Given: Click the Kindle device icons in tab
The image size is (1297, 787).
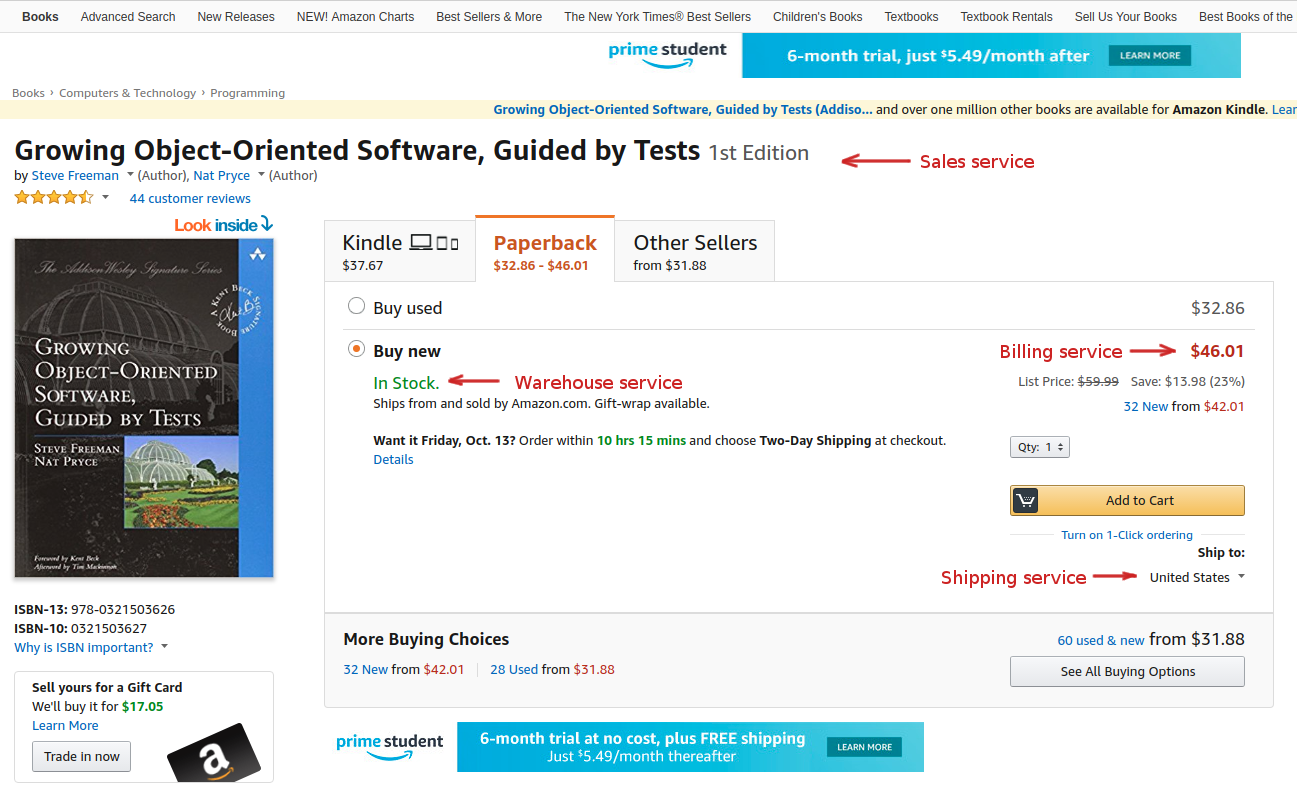Looking at the screenshot, I should (x=434, y=243).
